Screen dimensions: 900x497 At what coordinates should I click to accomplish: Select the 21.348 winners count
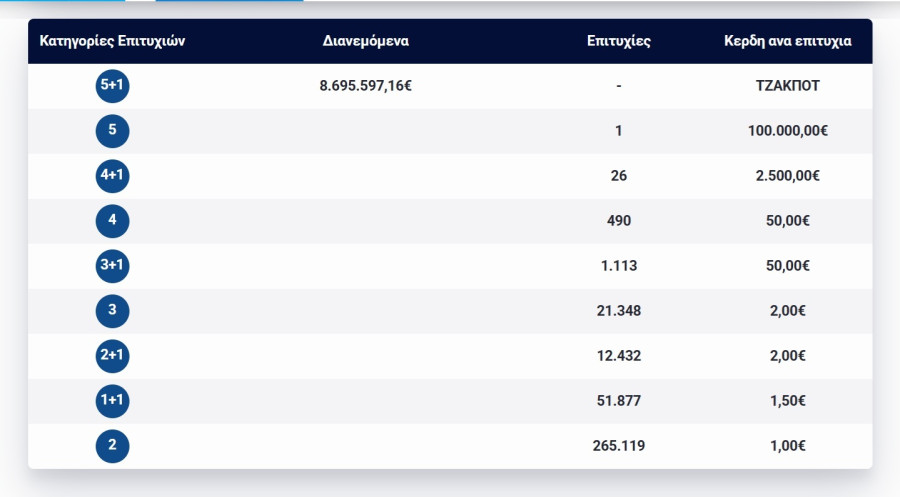pos(619,311)
